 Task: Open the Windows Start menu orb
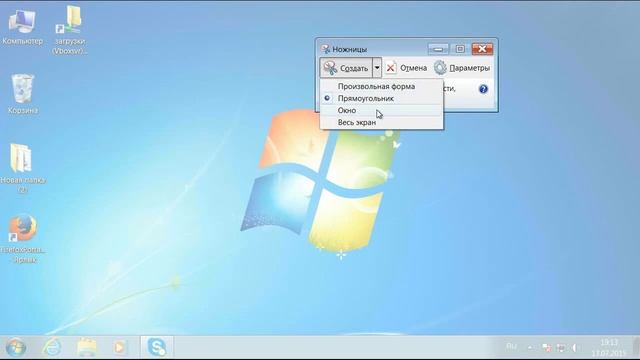tap(16, 347)
